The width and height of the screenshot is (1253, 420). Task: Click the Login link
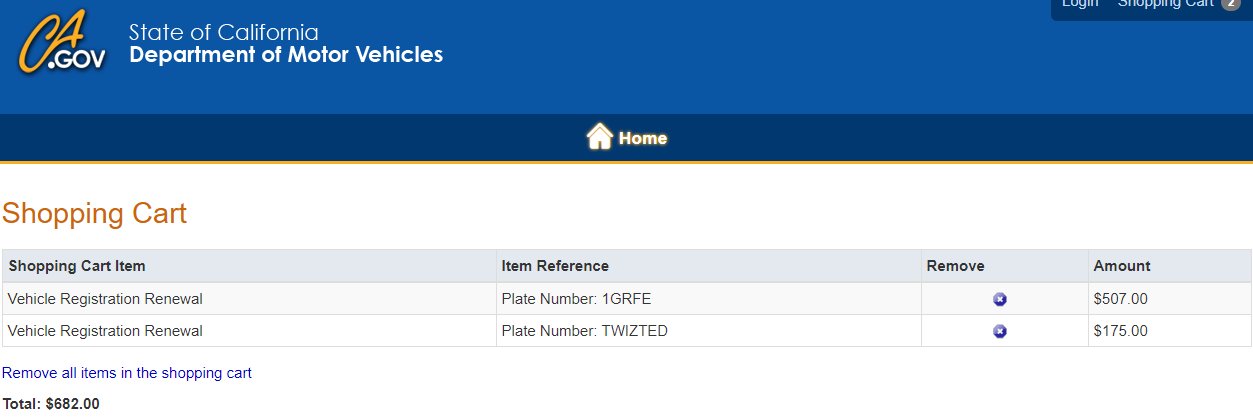pos(1080,4)
